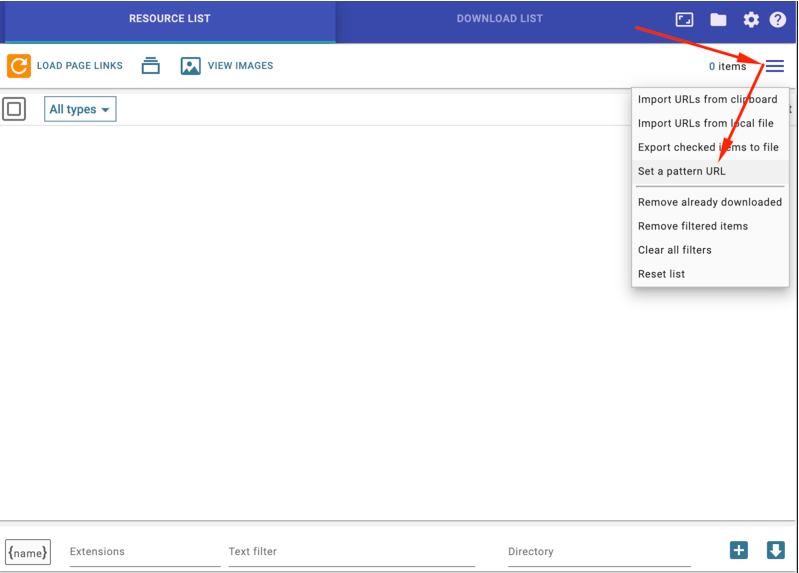Select Remove already downloaded
This screenshot has height=573, width=799.
710,202
